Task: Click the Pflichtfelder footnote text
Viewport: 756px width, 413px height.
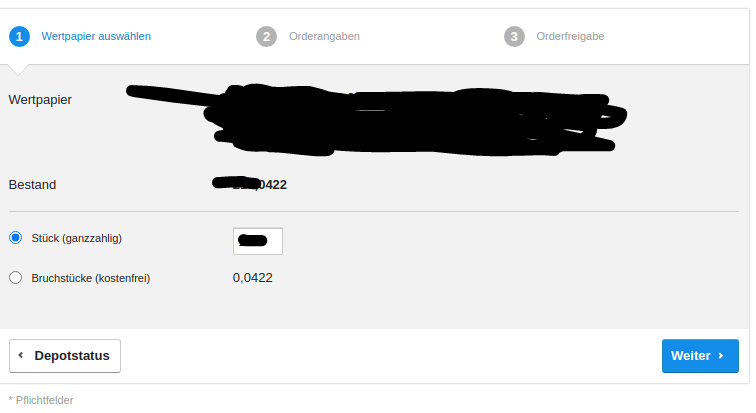Action: (x=41, y=400)
